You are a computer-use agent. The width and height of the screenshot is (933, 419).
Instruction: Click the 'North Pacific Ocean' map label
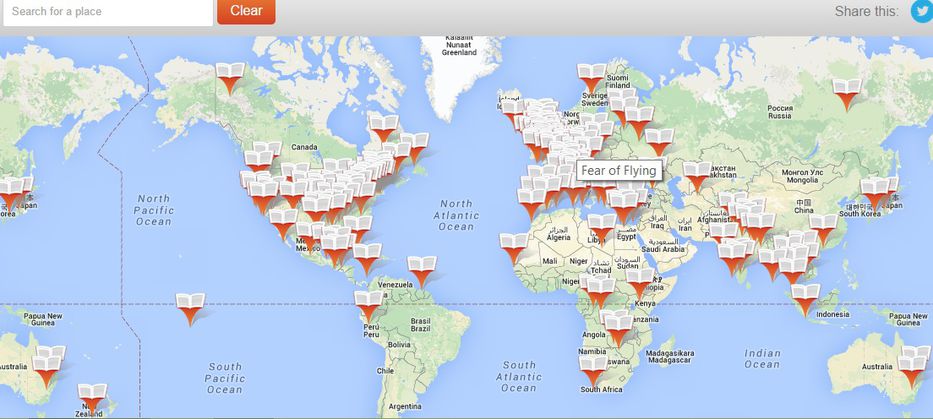(x=152, y=210)
